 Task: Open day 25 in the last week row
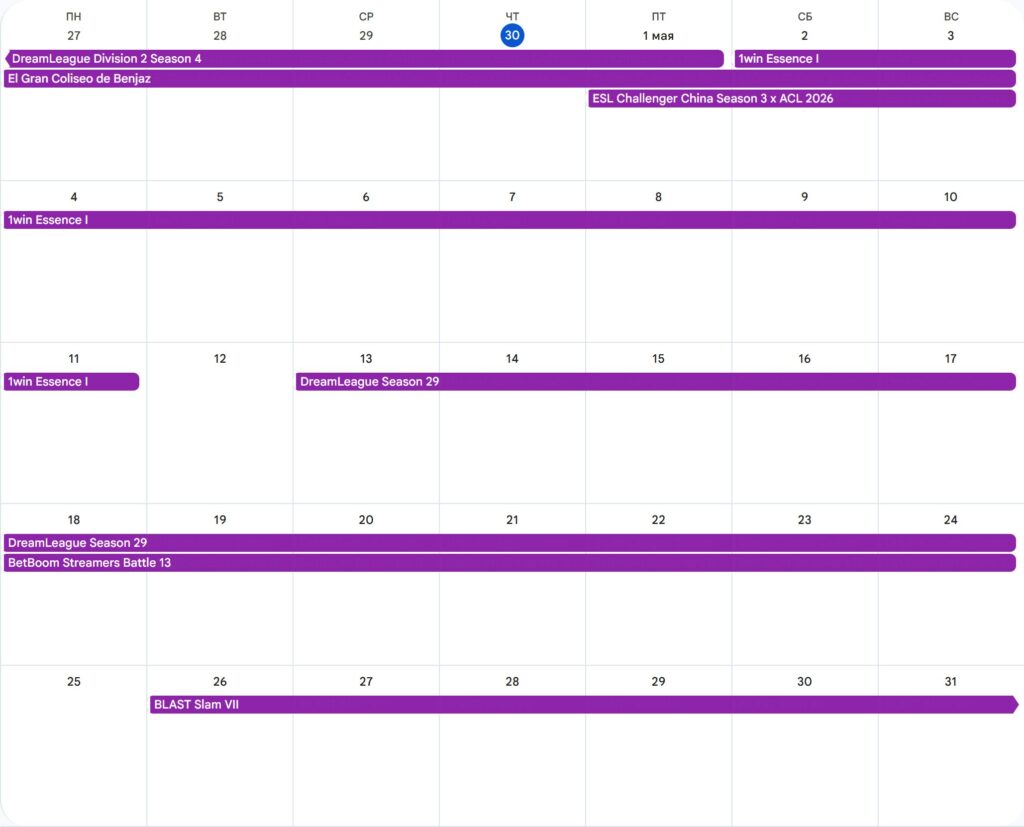74,682
